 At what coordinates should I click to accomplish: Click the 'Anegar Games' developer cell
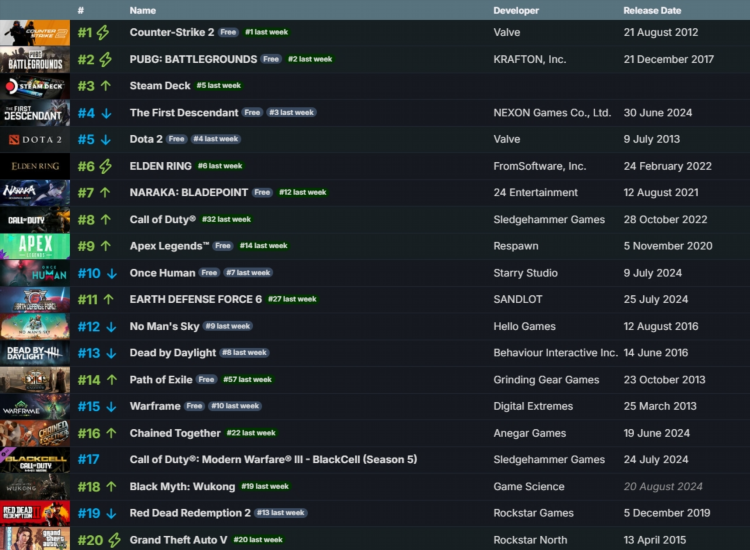(529, 433)
